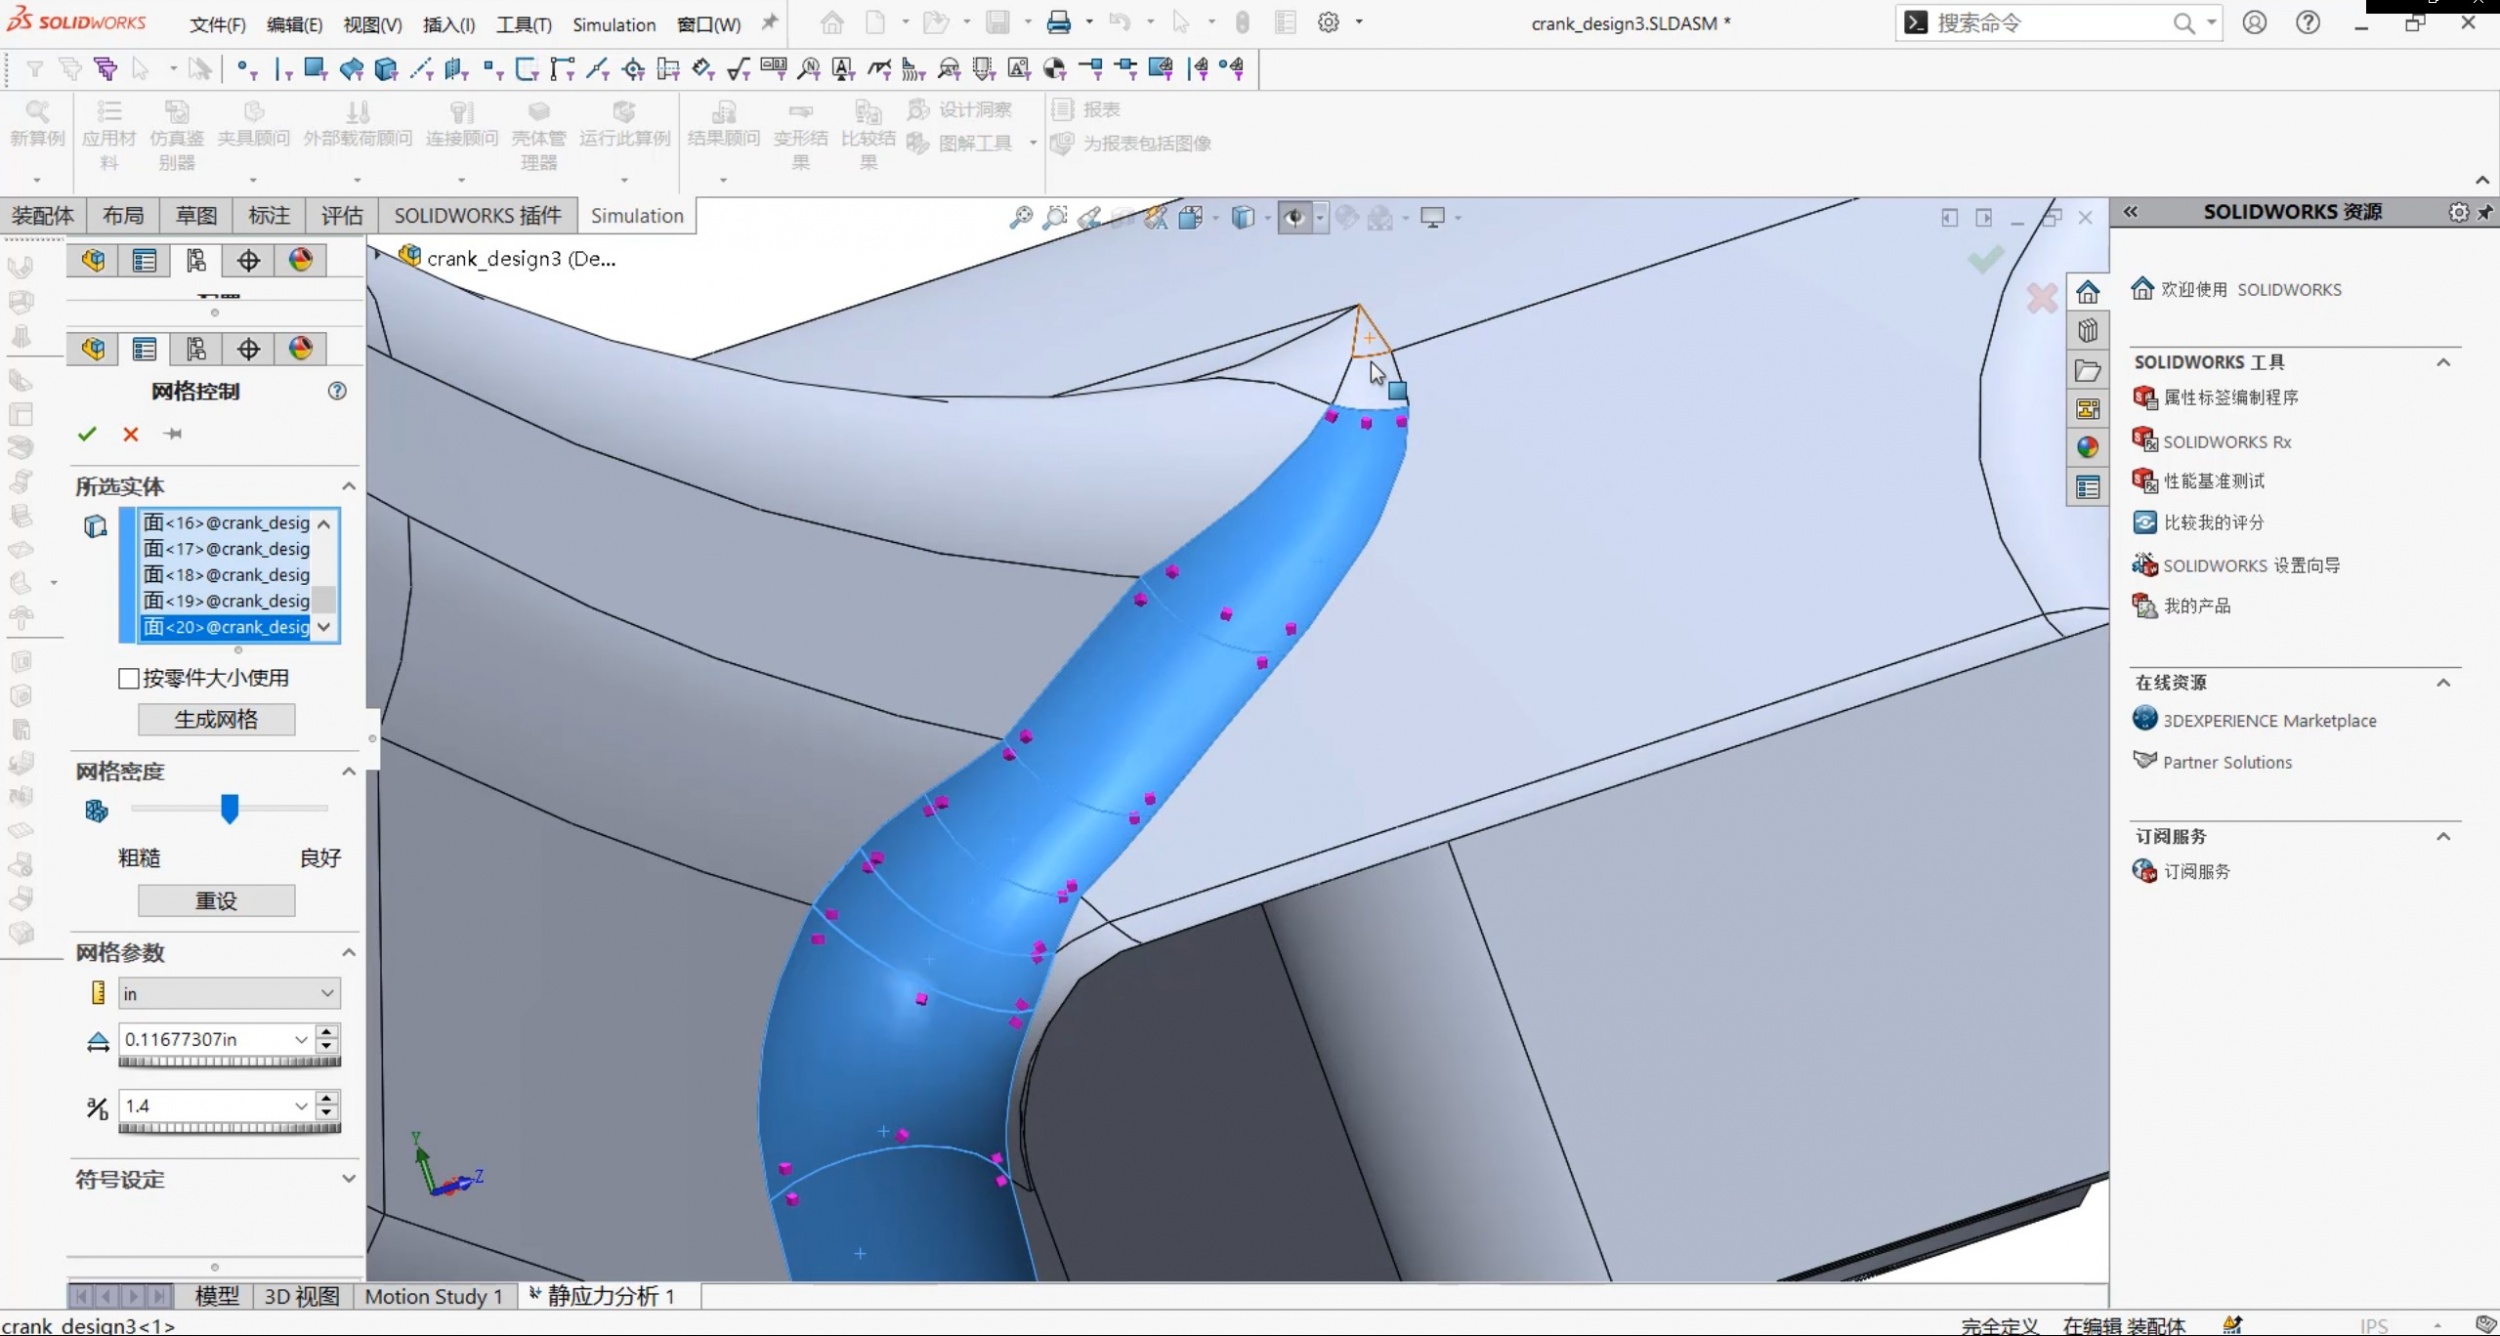This screenshot has width=2500, height=1336.
Task: Open the 工具(T) menu
Action: point(524,24)
